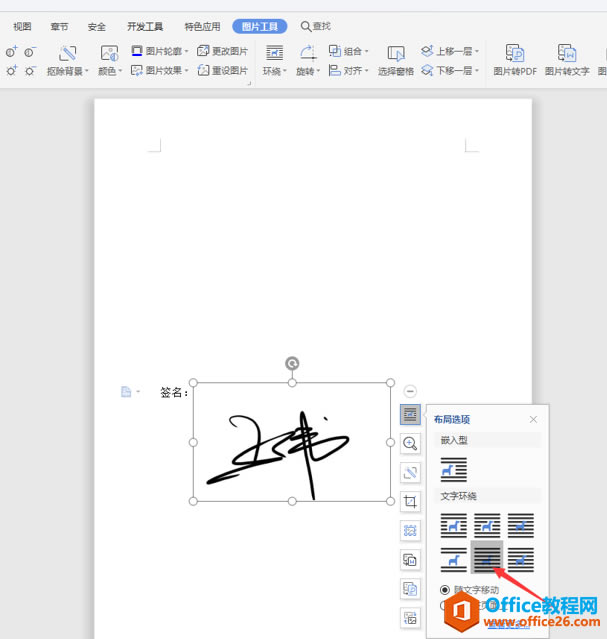Choose 嵌入型 inline layout option
The height and width of the screenshot is (639, 607).
453,469
